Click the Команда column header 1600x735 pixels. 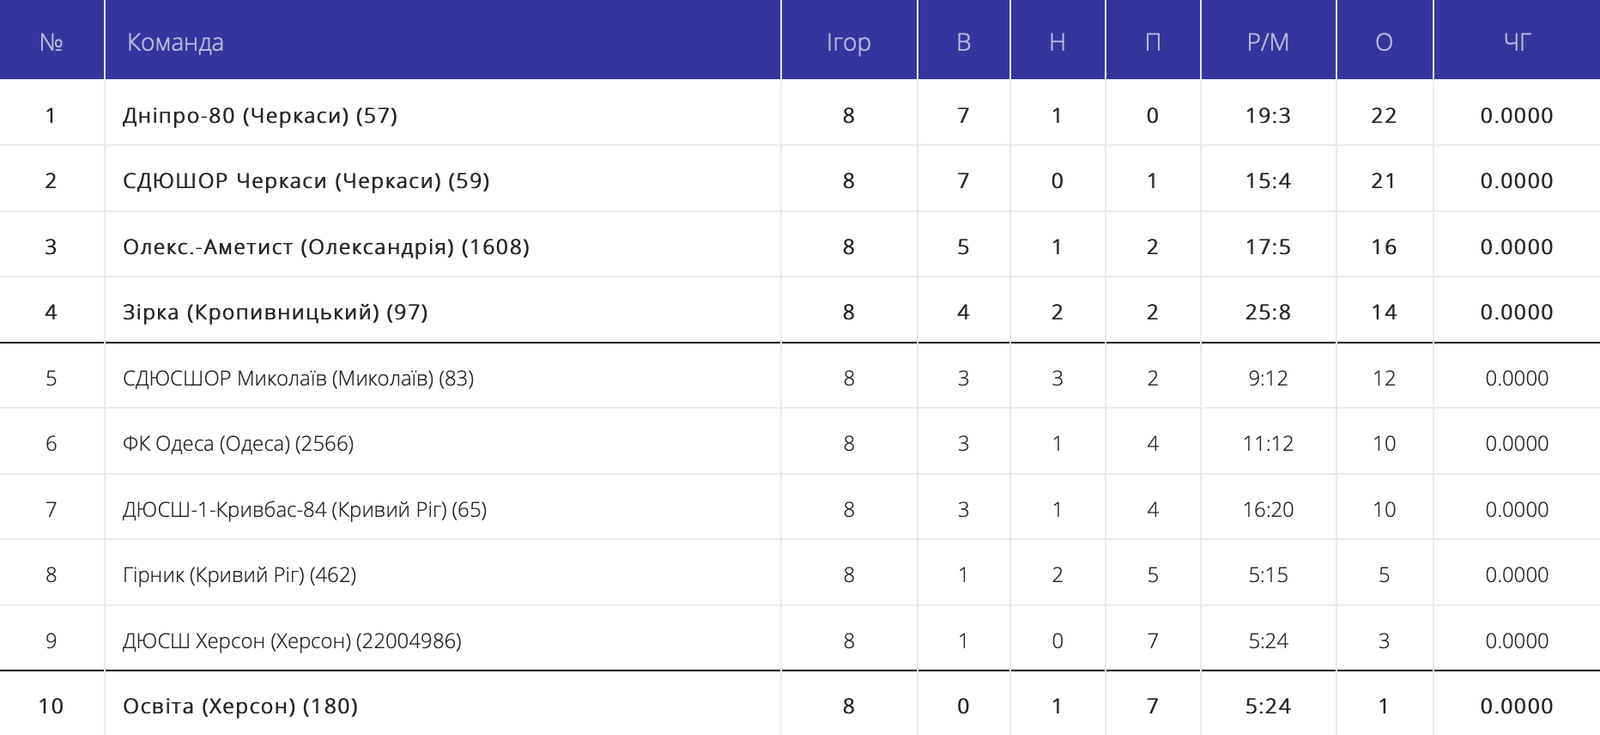[x=175, y=42]
